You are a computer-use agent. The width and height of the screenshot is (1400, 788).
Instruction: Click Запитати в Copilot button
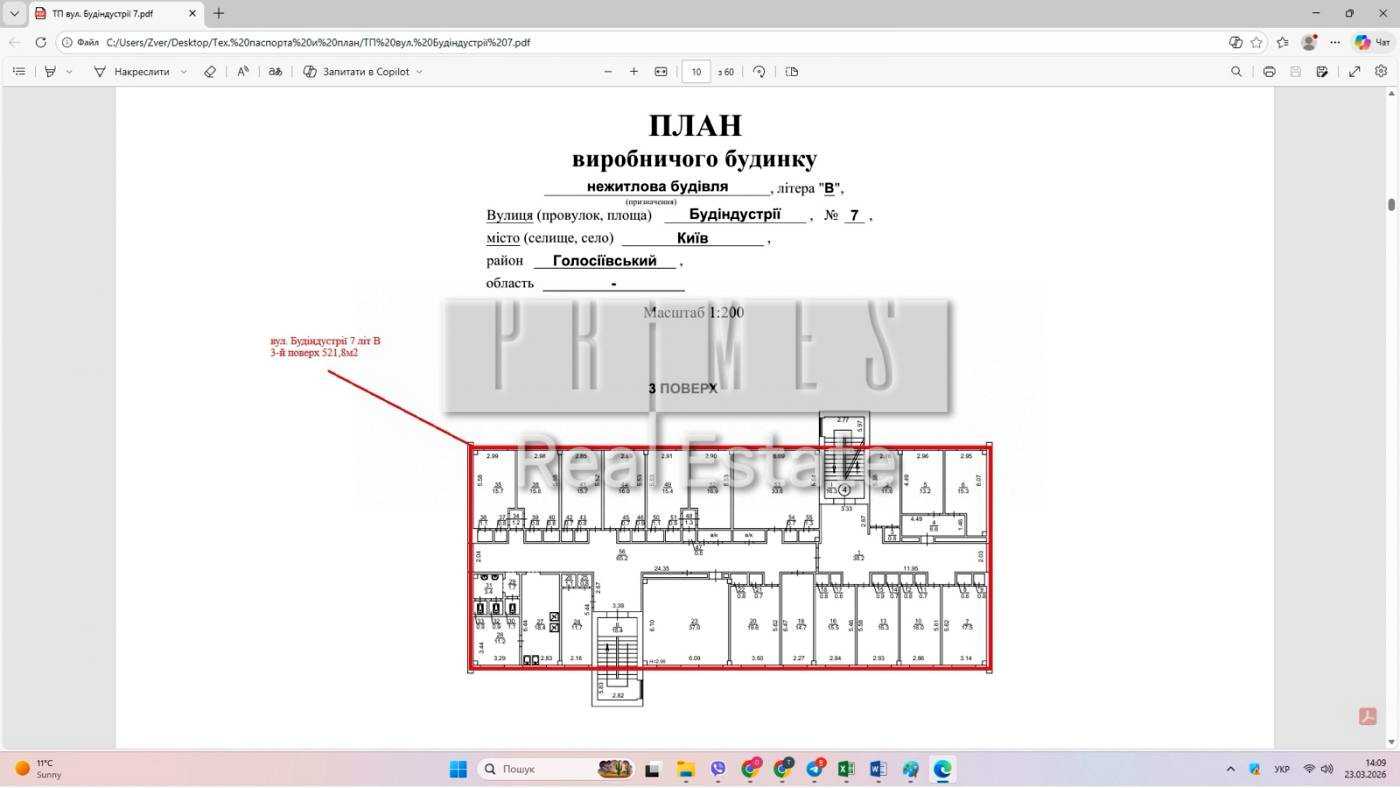click(357, 72)
